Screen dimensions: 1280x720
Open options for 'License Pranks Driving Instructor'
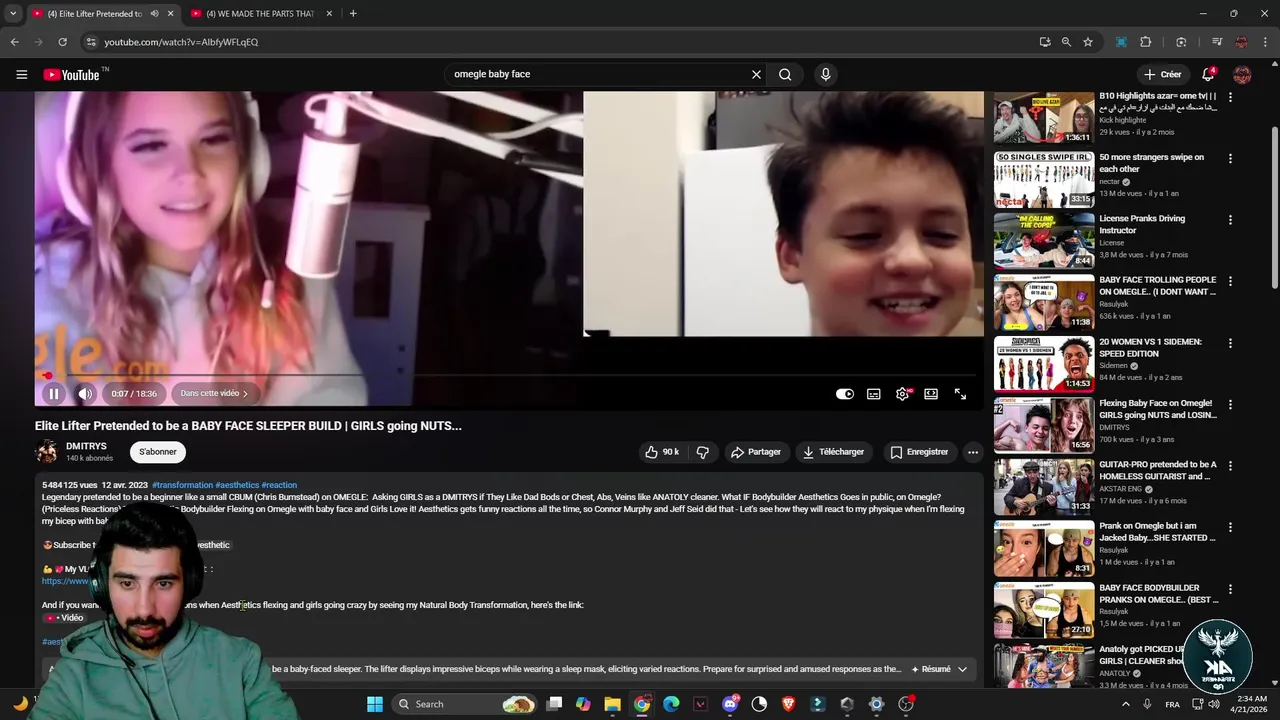(1230, 220)
